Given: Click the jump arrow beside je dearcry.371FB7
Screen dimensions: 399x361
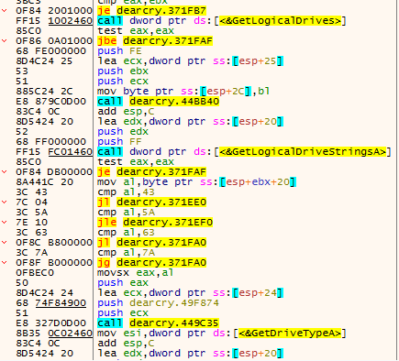Looking at the screenshot, I should point(4,11).
